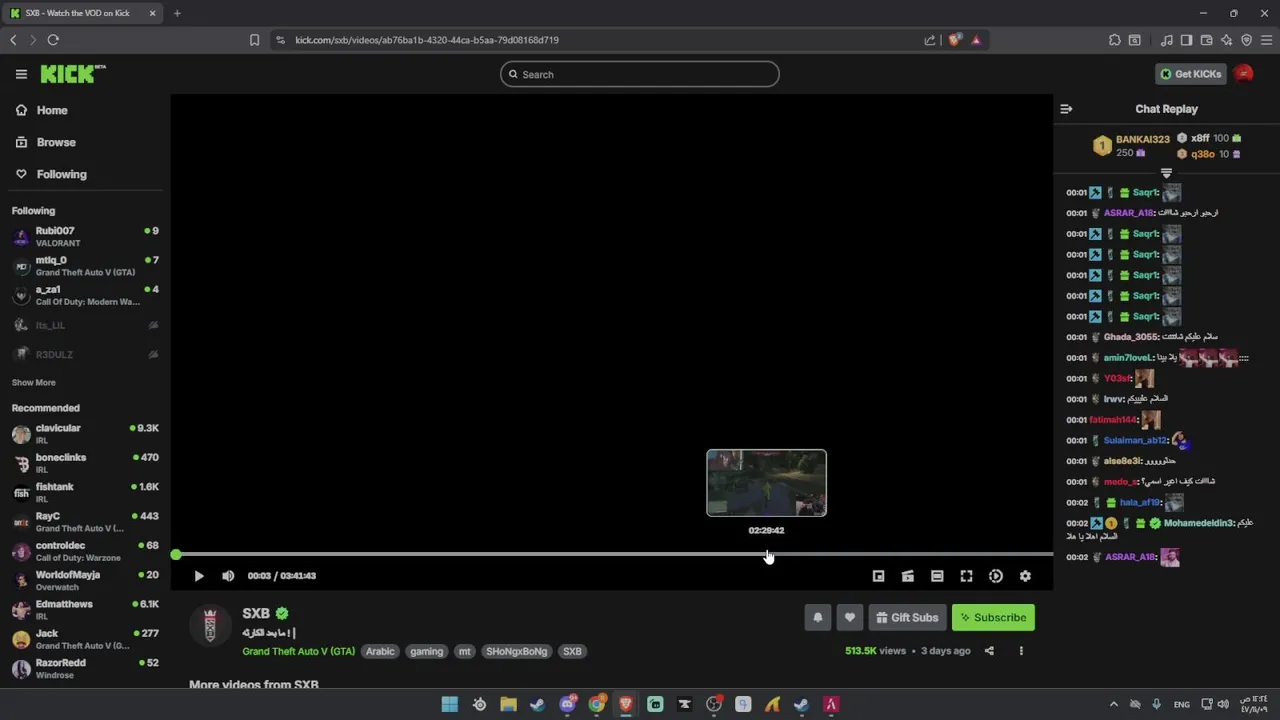Go to the Kick logo homepage
The height and width of the screenshot is (720, 1280).
[x=73, y=74]
